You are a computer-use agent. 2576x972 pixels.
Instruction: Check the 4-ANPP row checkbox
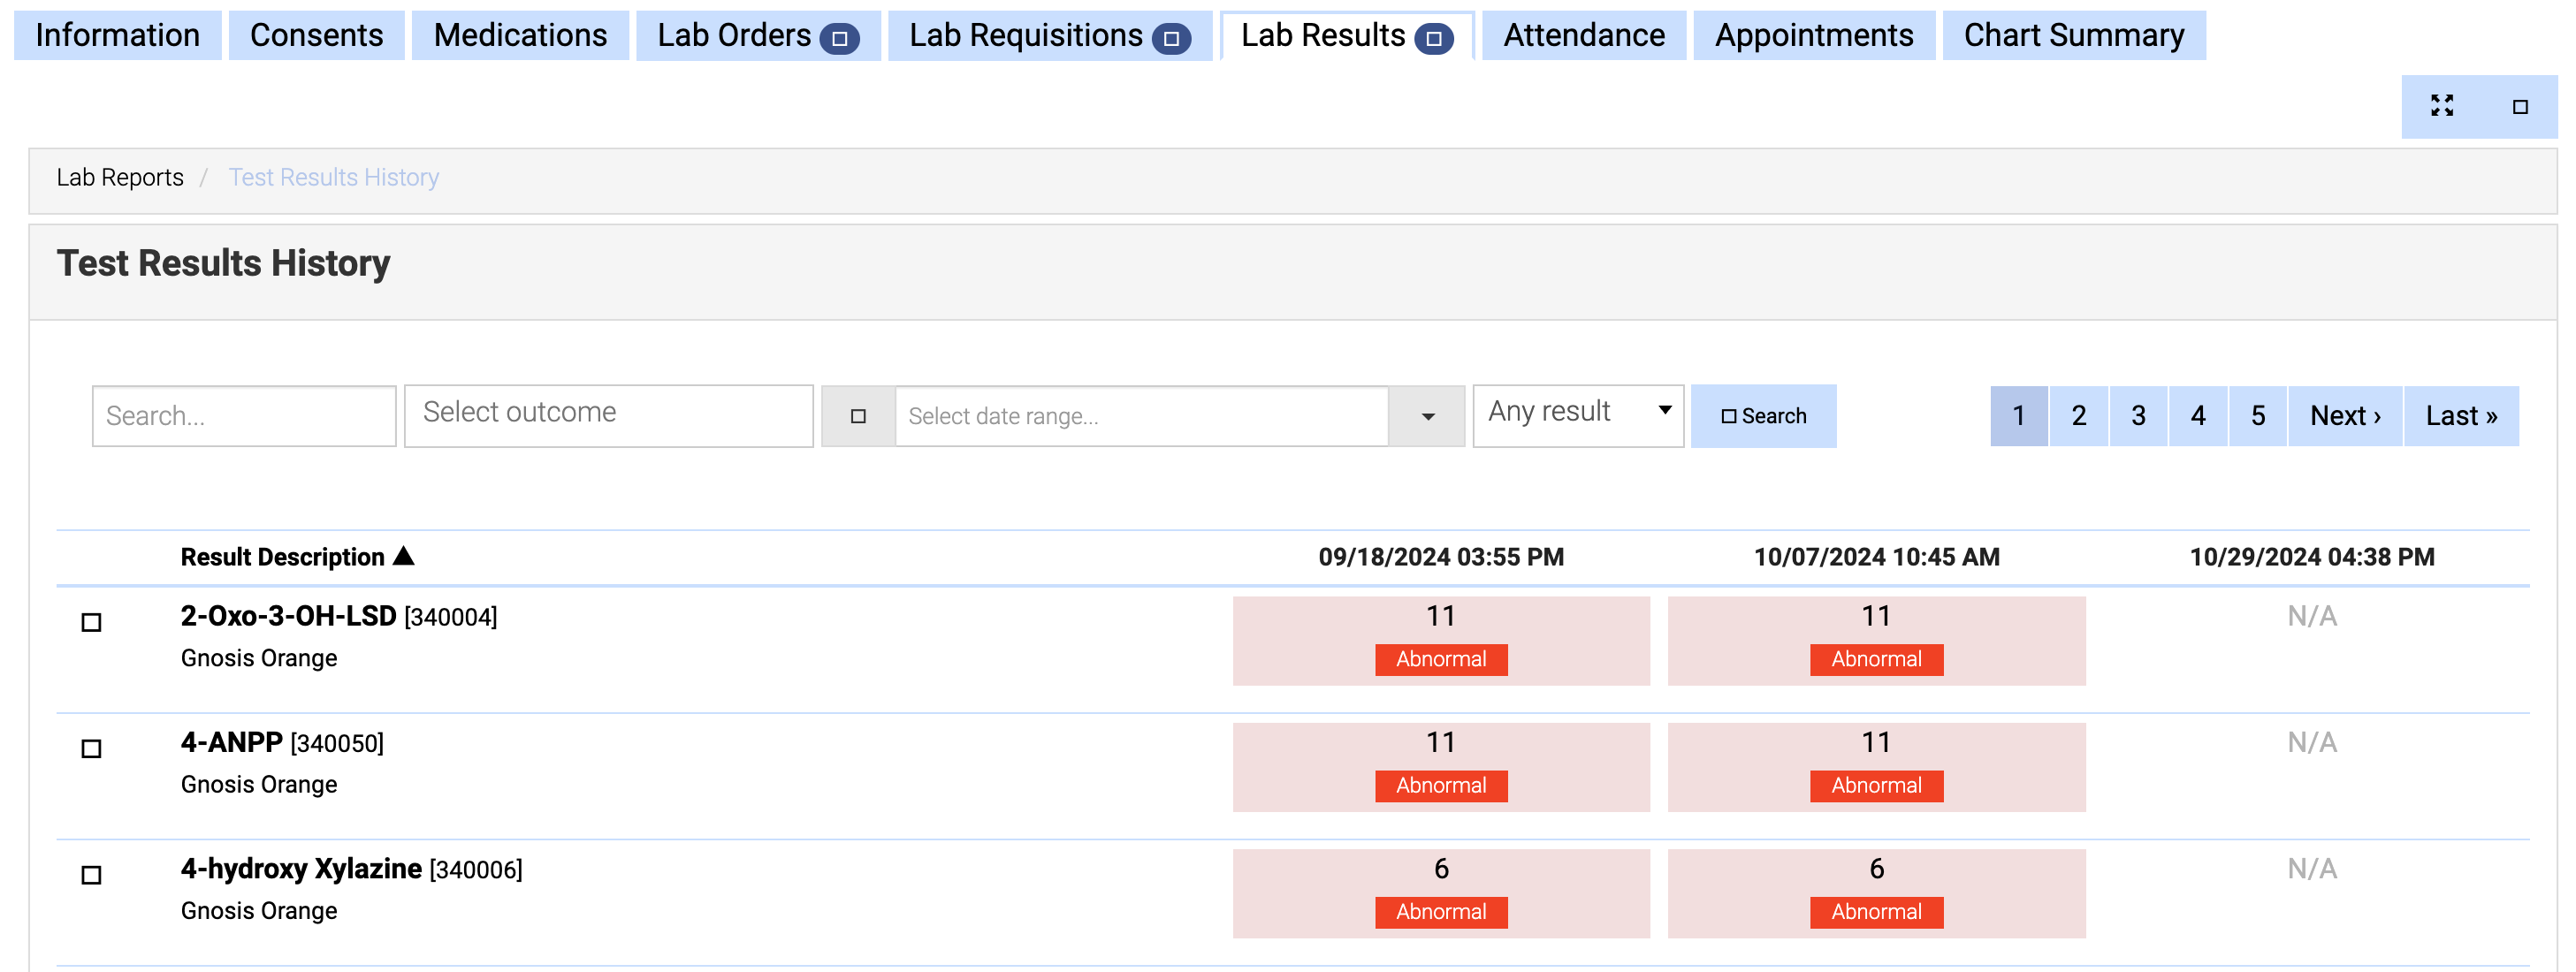coord(91,748)
